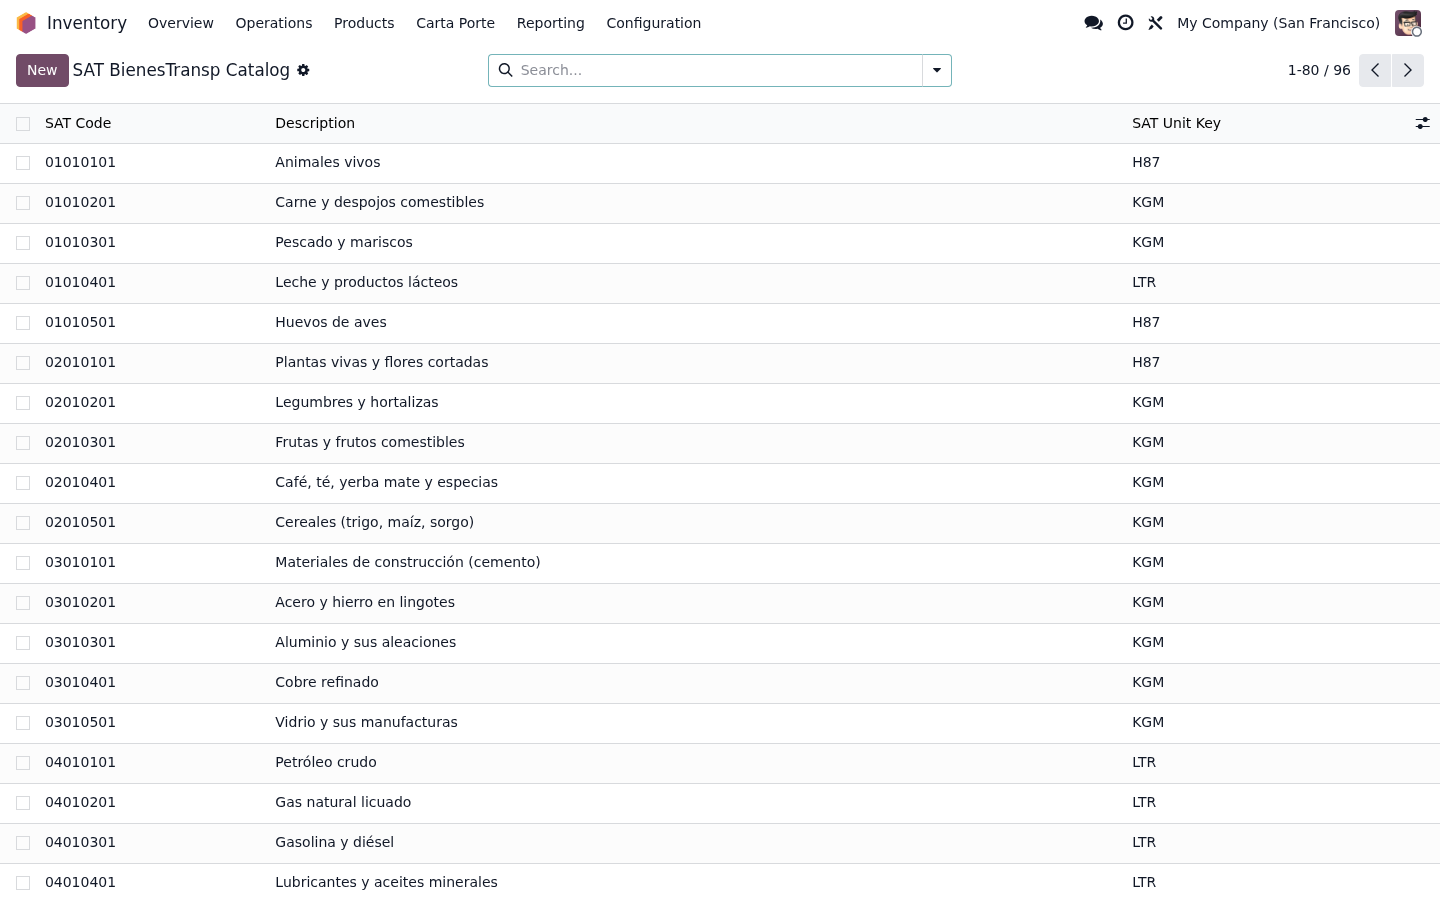Expand the search filter options dropdown
The height and width of the screenshot is (900, 1440).
[937, 70]
